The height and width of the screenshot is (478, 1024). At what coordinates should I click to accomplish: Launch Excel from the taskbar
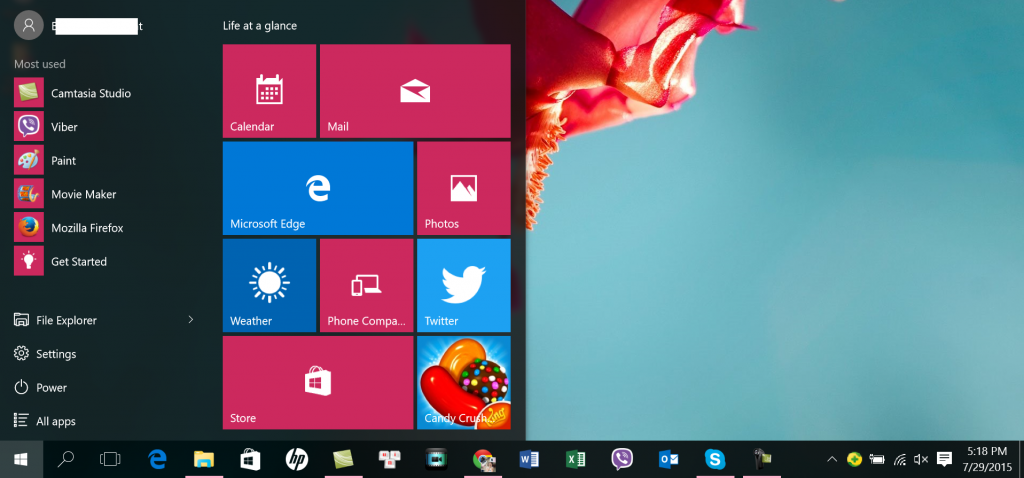click(575, 460)
